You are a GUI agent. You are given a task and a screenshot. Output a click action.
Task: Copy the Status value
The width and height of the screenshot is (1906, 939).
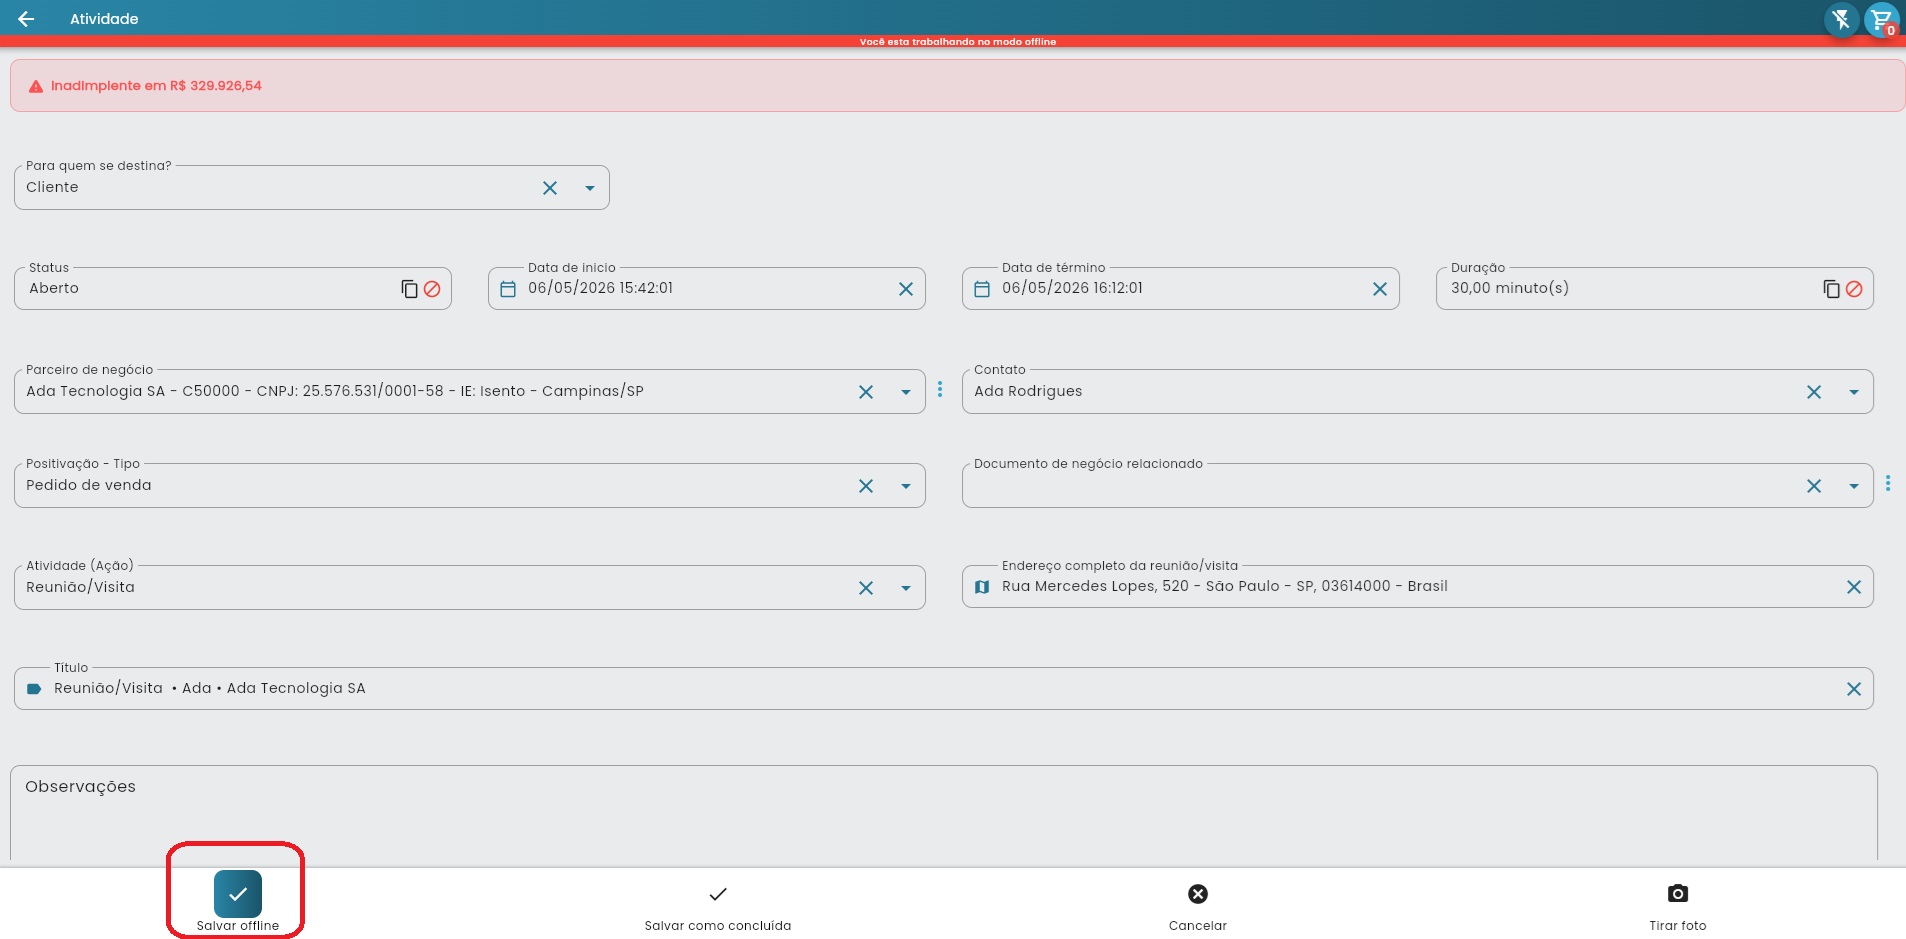pyautogui.click(x=409, y=289)
